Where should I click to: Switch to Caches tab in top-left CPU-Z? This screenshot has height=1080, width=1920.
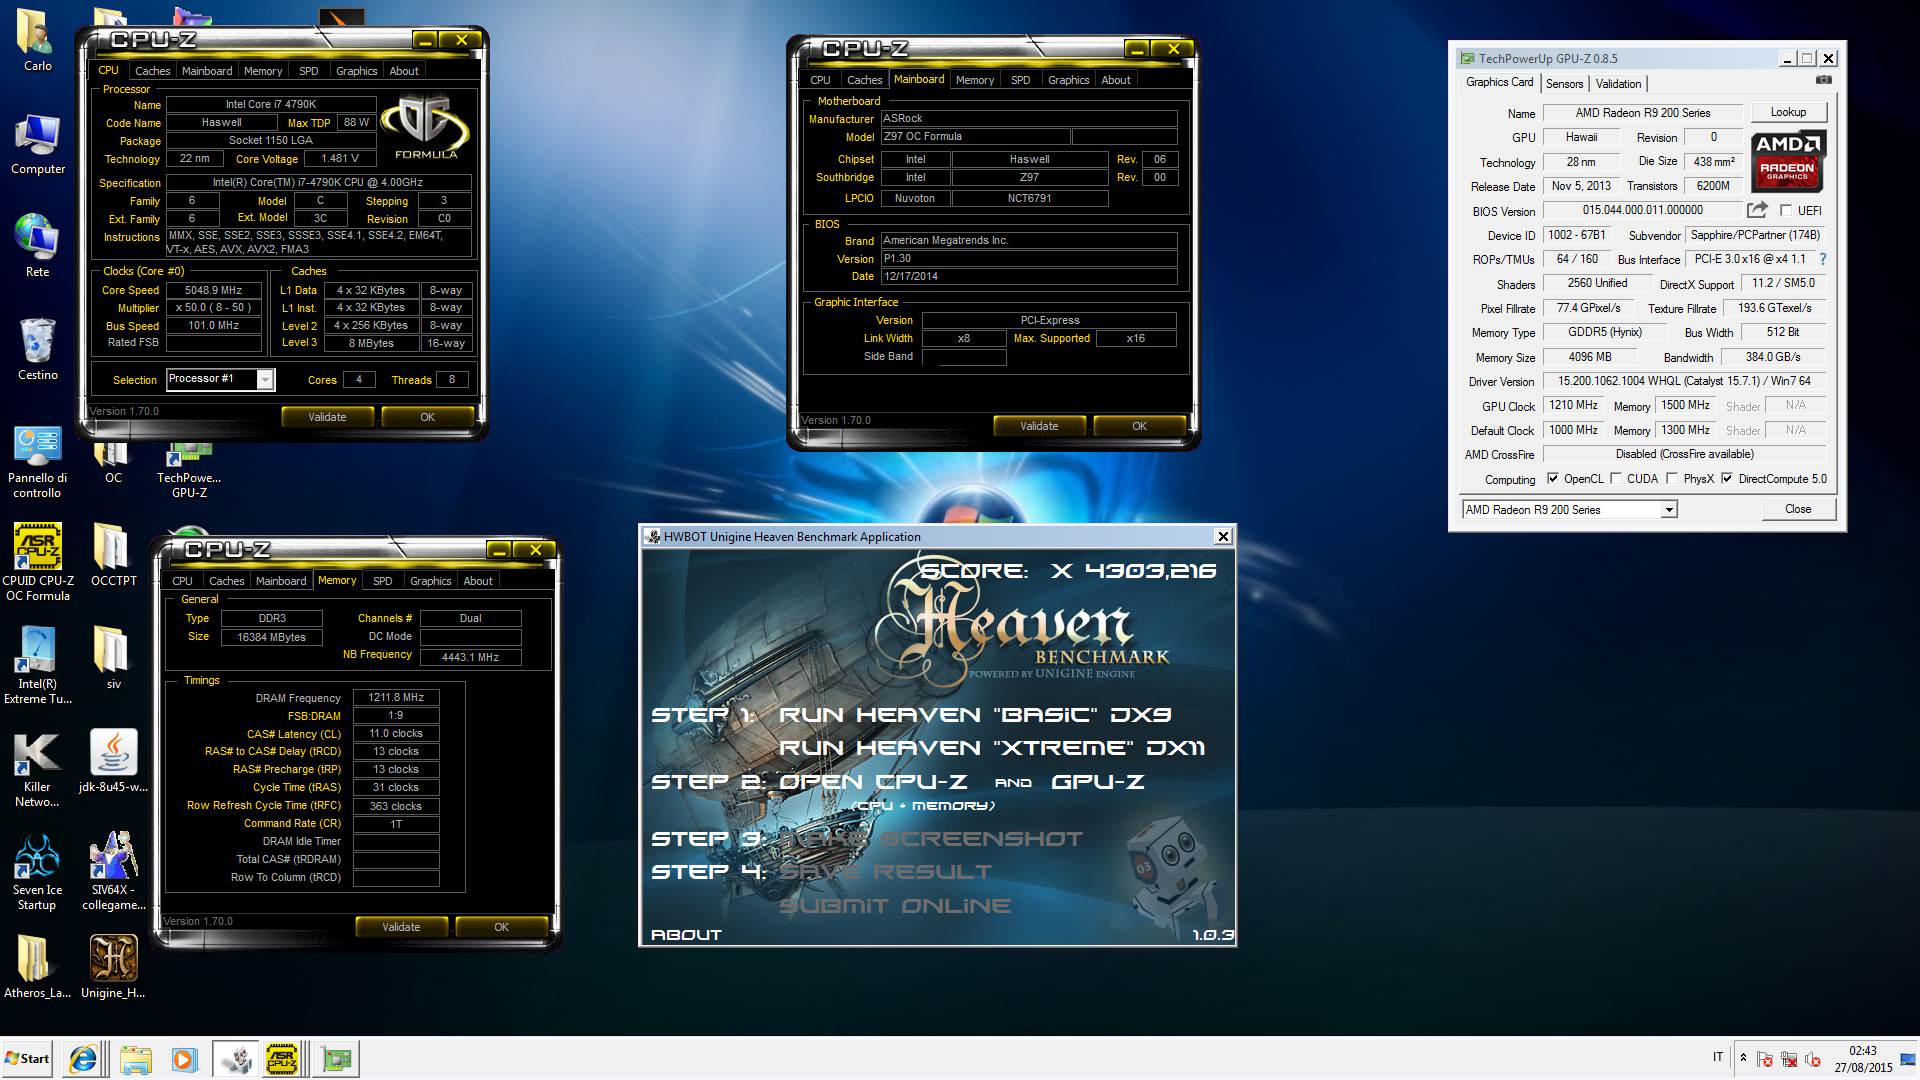click(x=152, y=71)
